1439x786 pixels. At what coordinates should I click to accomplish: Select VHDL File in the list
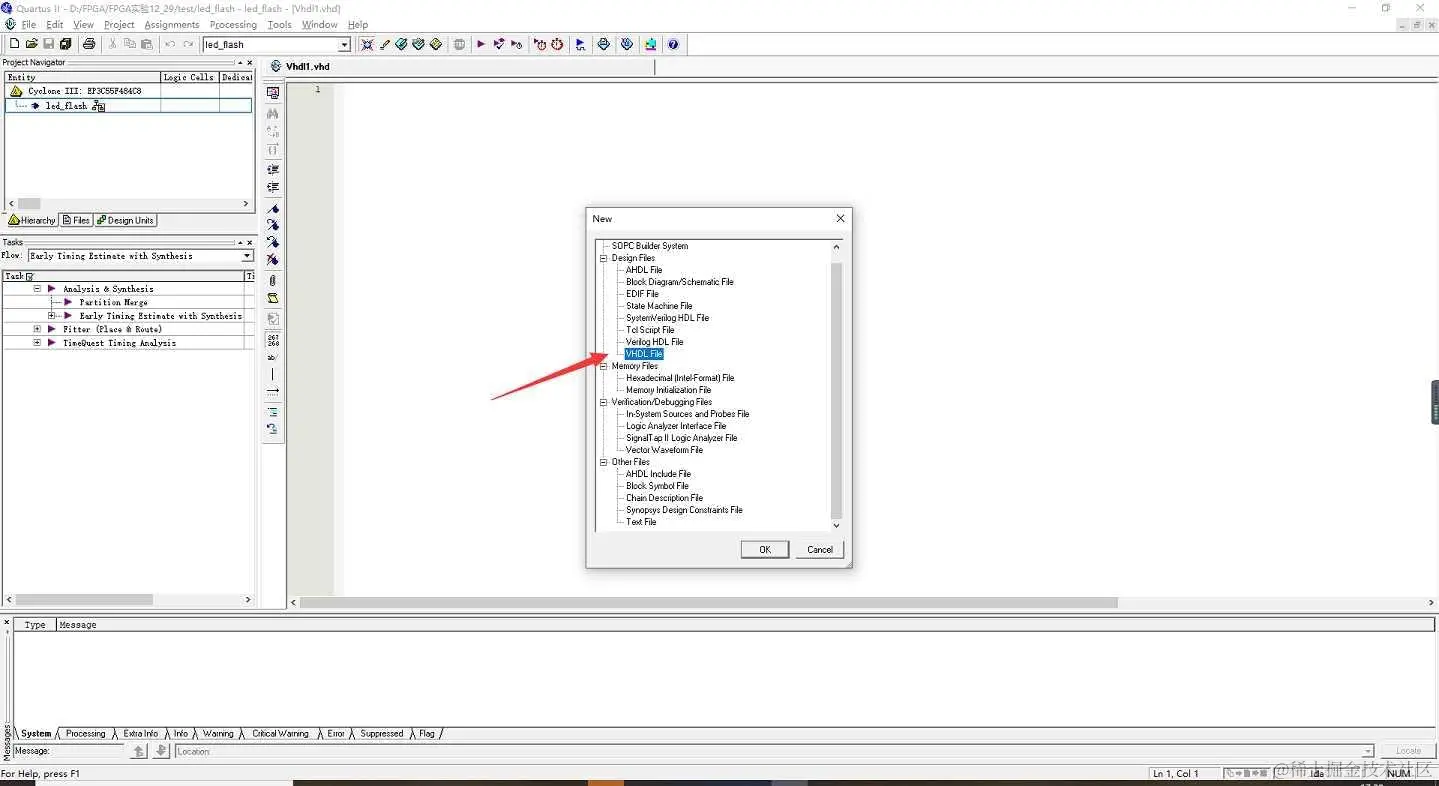coord(644,354)
